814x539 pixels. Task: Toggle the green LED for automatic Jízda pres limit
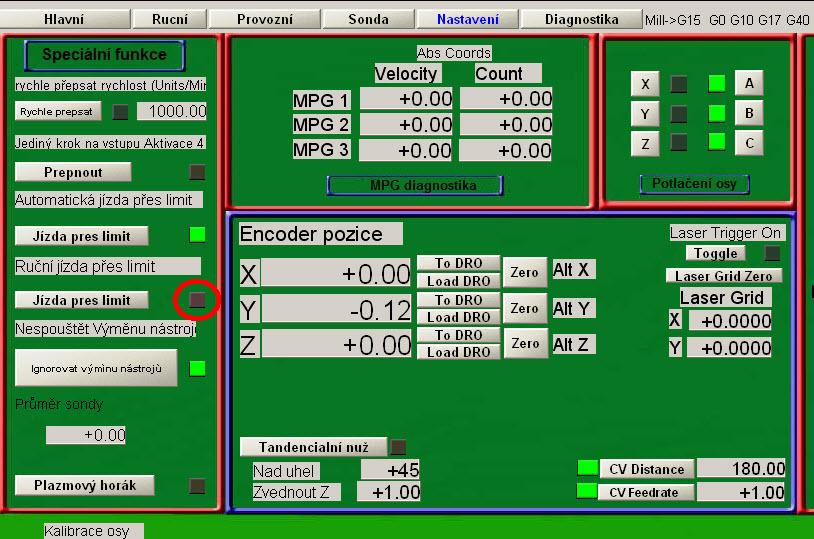point(197,235)
